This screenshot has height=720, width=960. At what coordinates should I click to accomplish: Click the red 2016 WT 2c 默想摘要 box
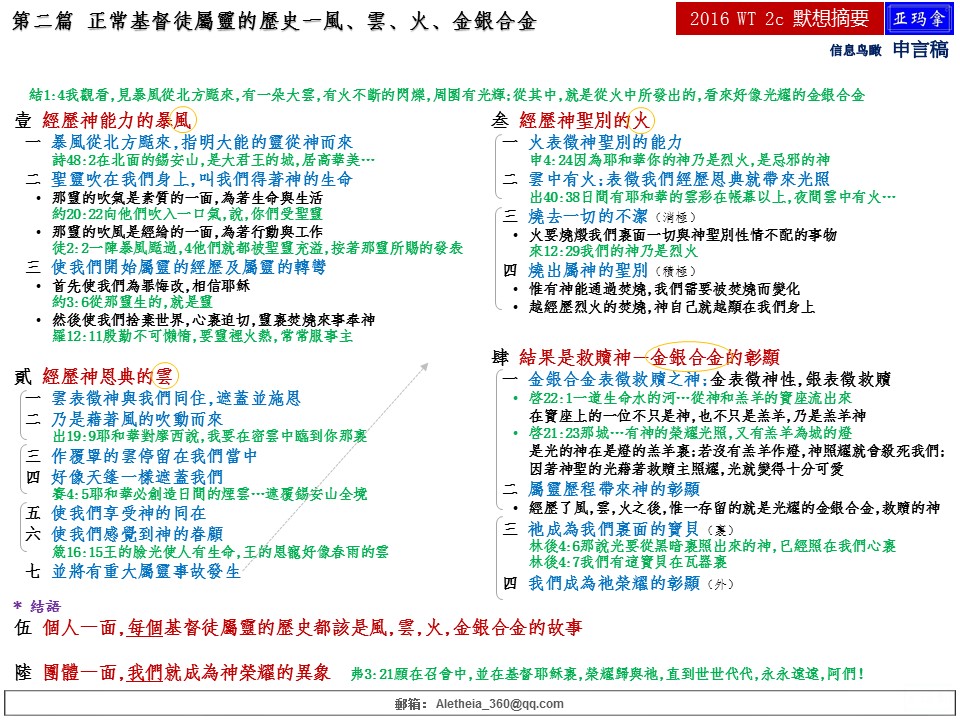pos(778,19)
